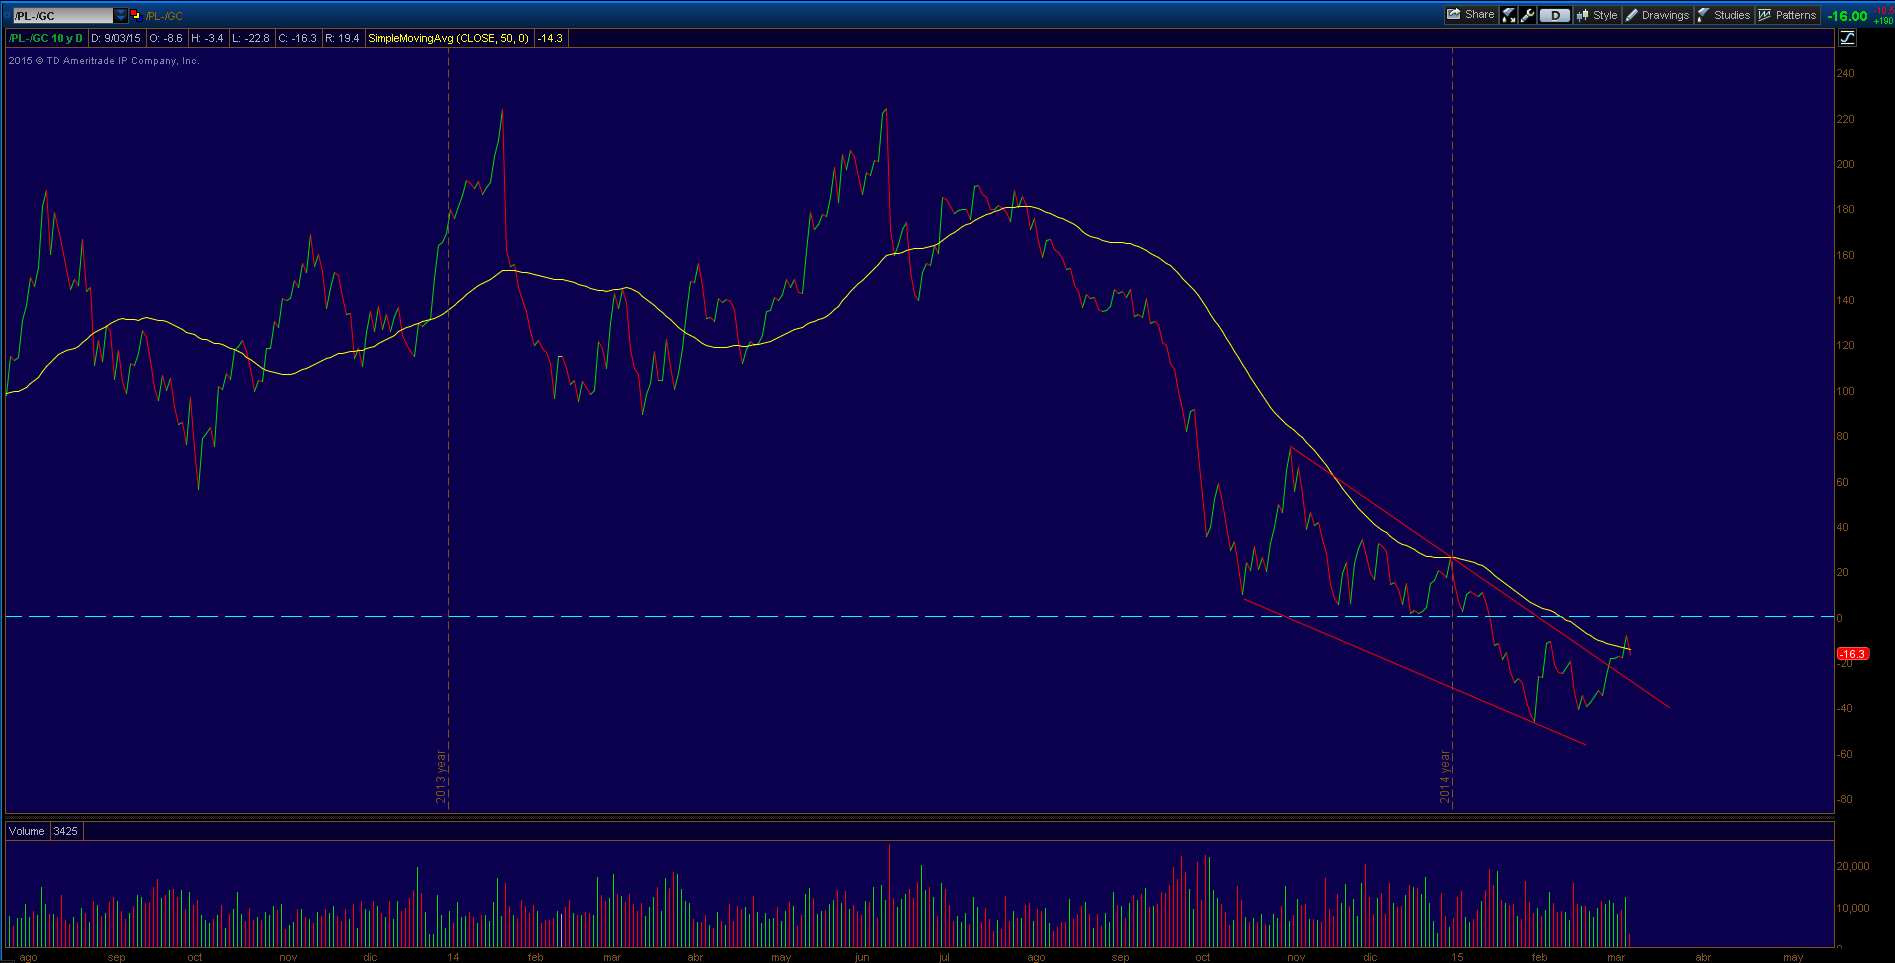Click the high value H: -3.4
1895x963 pixels.
pos(207,38)
